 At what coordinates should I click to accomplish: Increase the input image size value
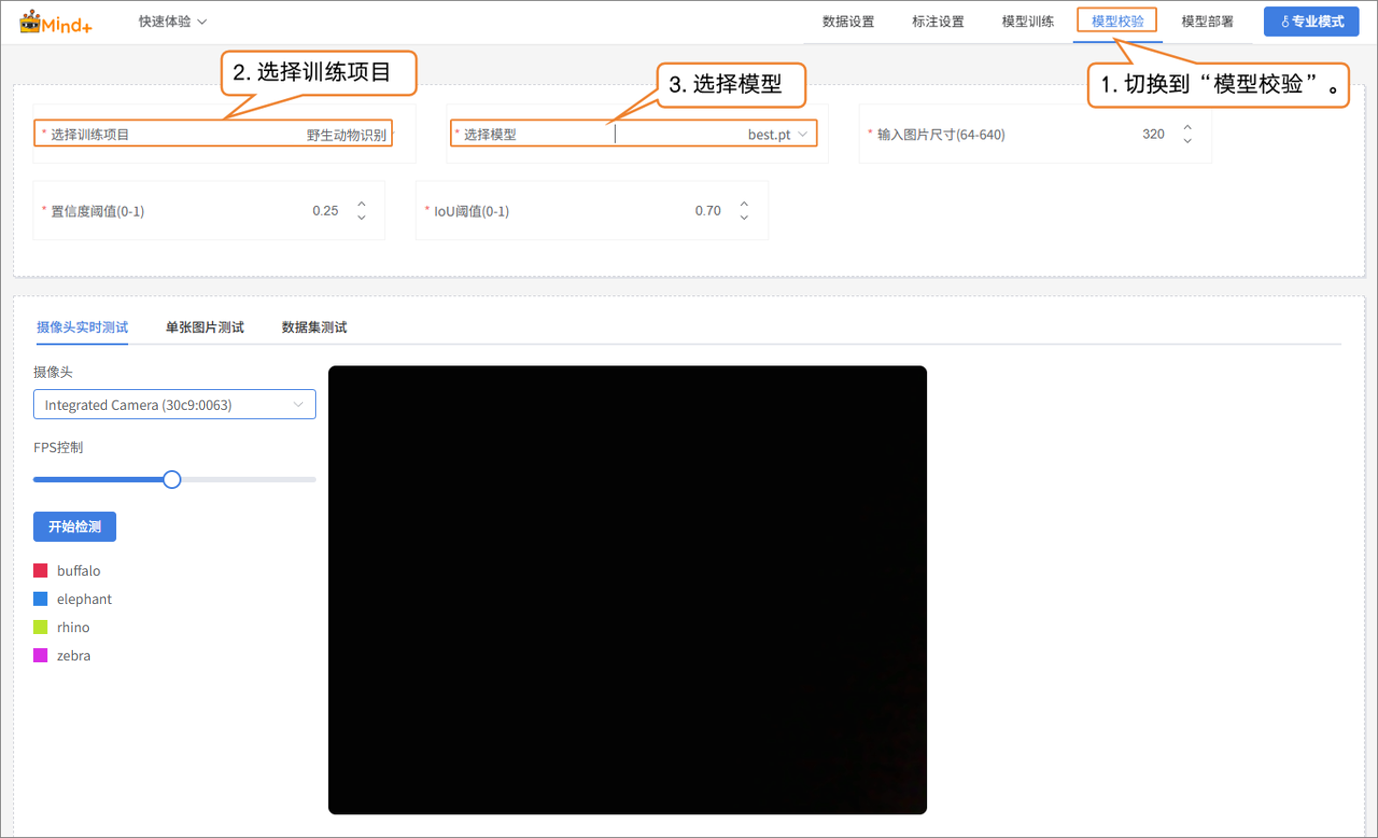click(x=1187, y=127)
